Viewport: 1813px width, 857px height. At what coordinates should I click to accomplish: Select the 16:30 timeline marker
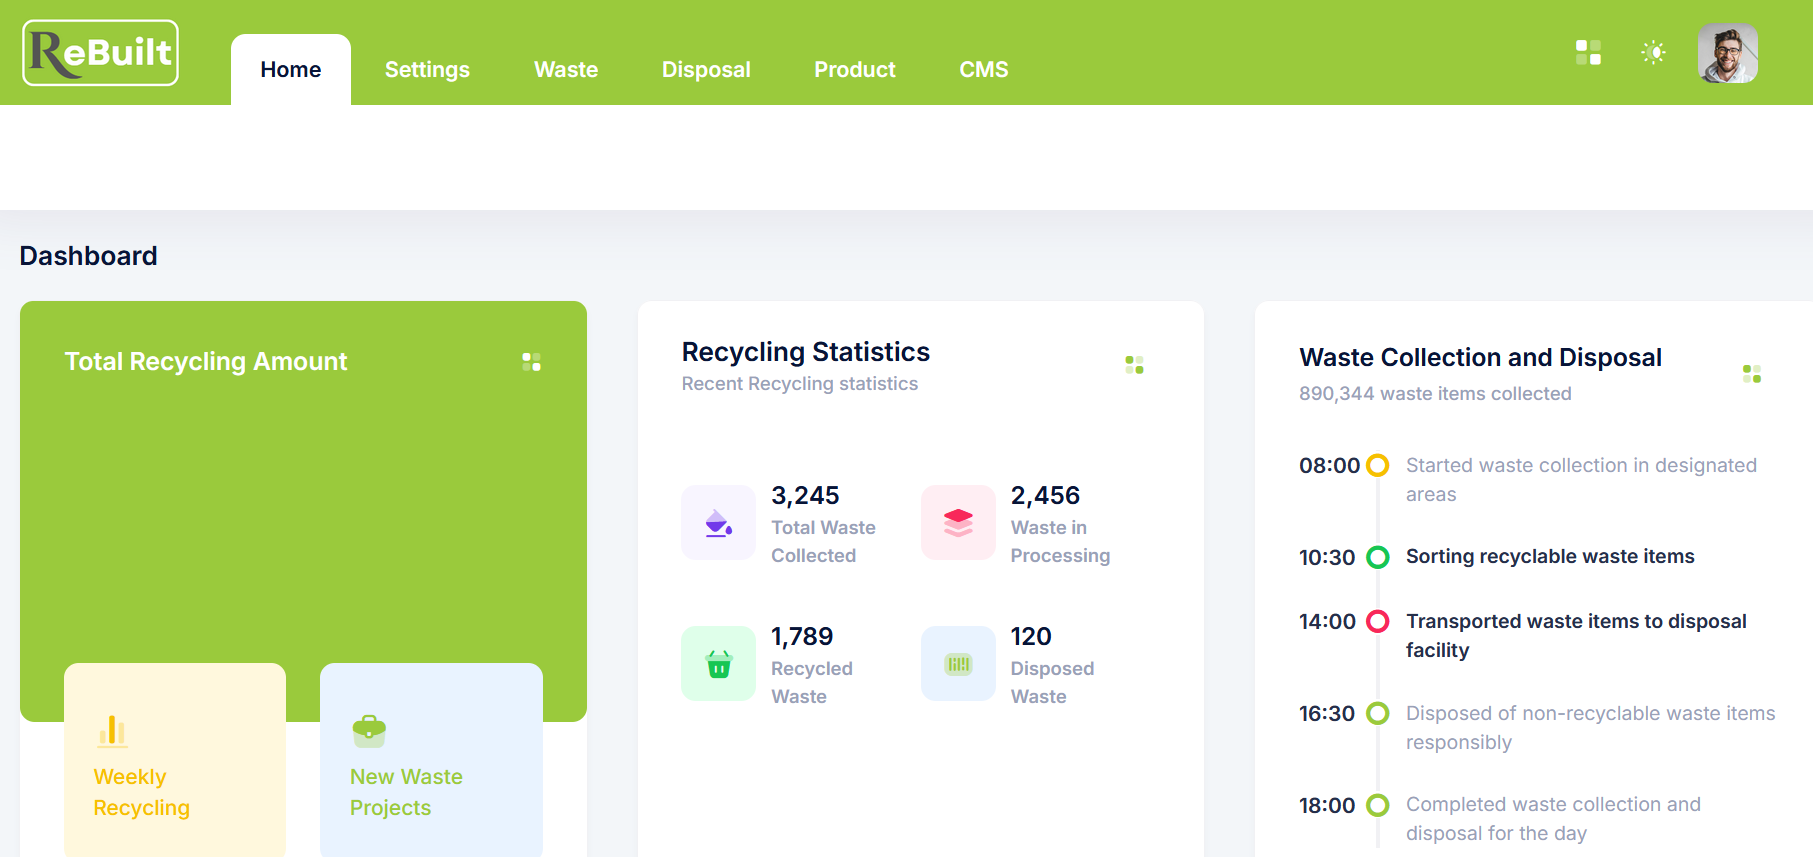click(1378, 713)
